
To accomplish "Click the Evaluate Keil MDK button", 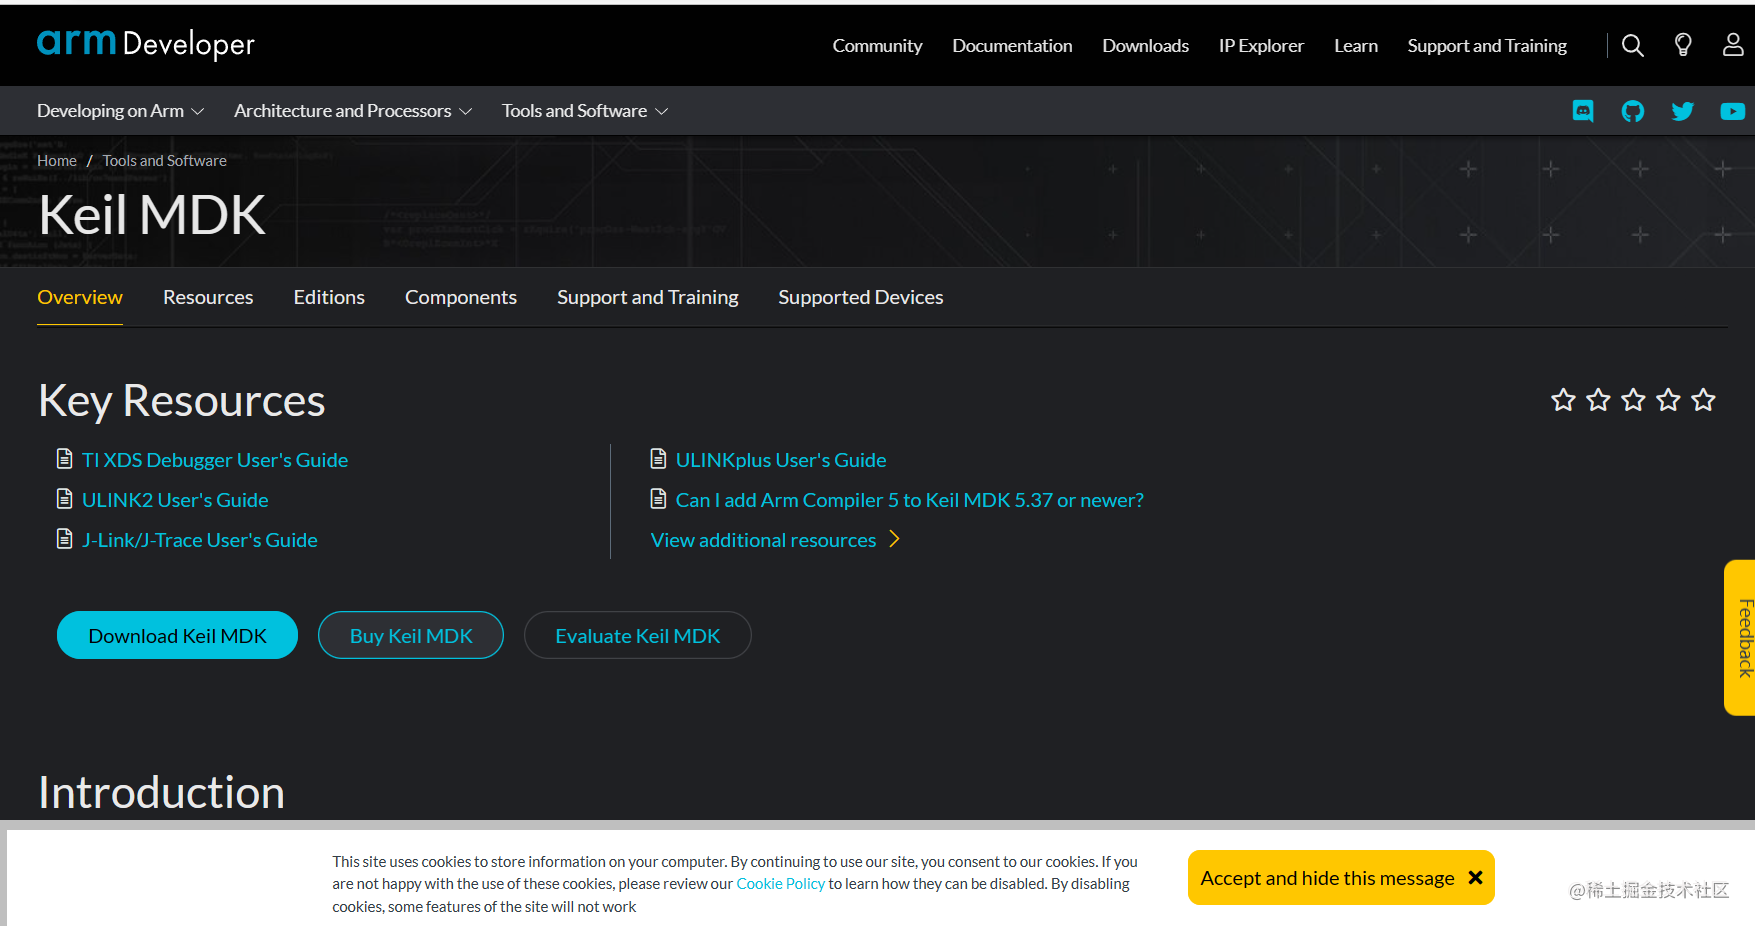I will coord(638,635).
